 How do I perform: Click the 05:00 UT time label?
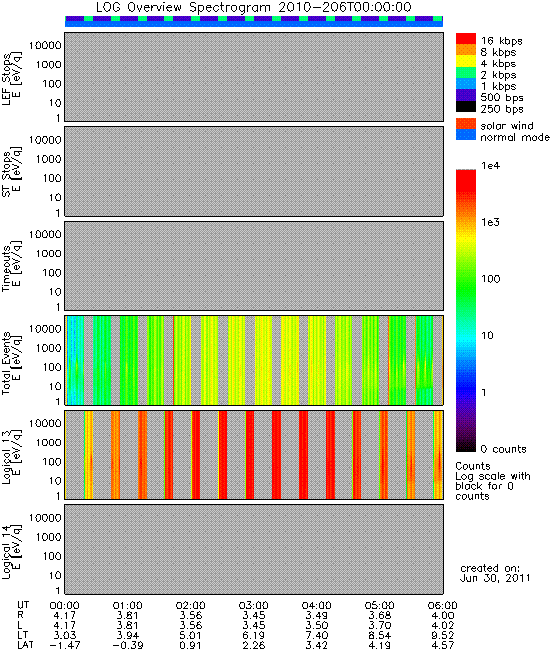click(380, 606)
